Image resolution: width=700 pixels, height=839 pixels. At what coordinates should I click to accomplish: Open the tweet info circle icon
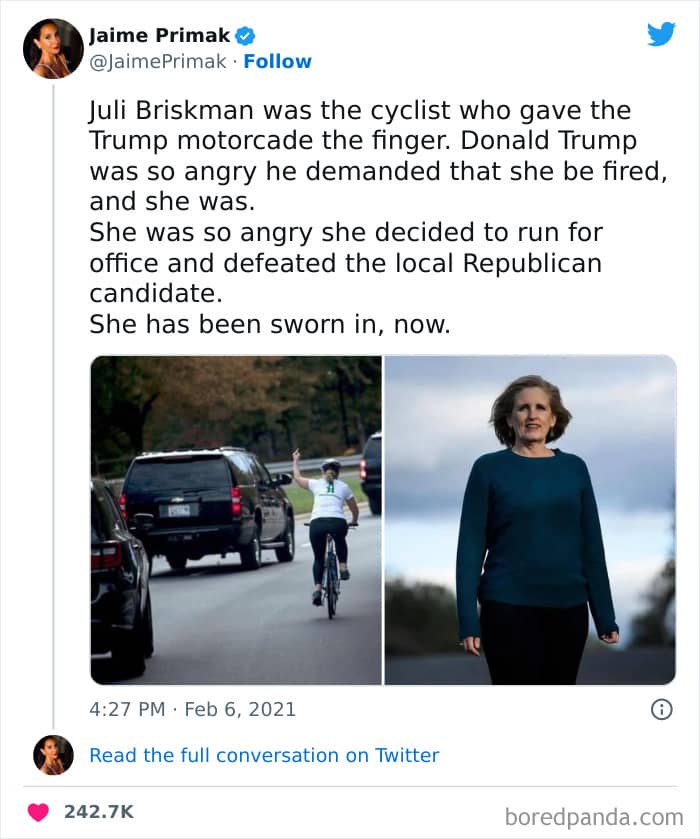point(661,709)
